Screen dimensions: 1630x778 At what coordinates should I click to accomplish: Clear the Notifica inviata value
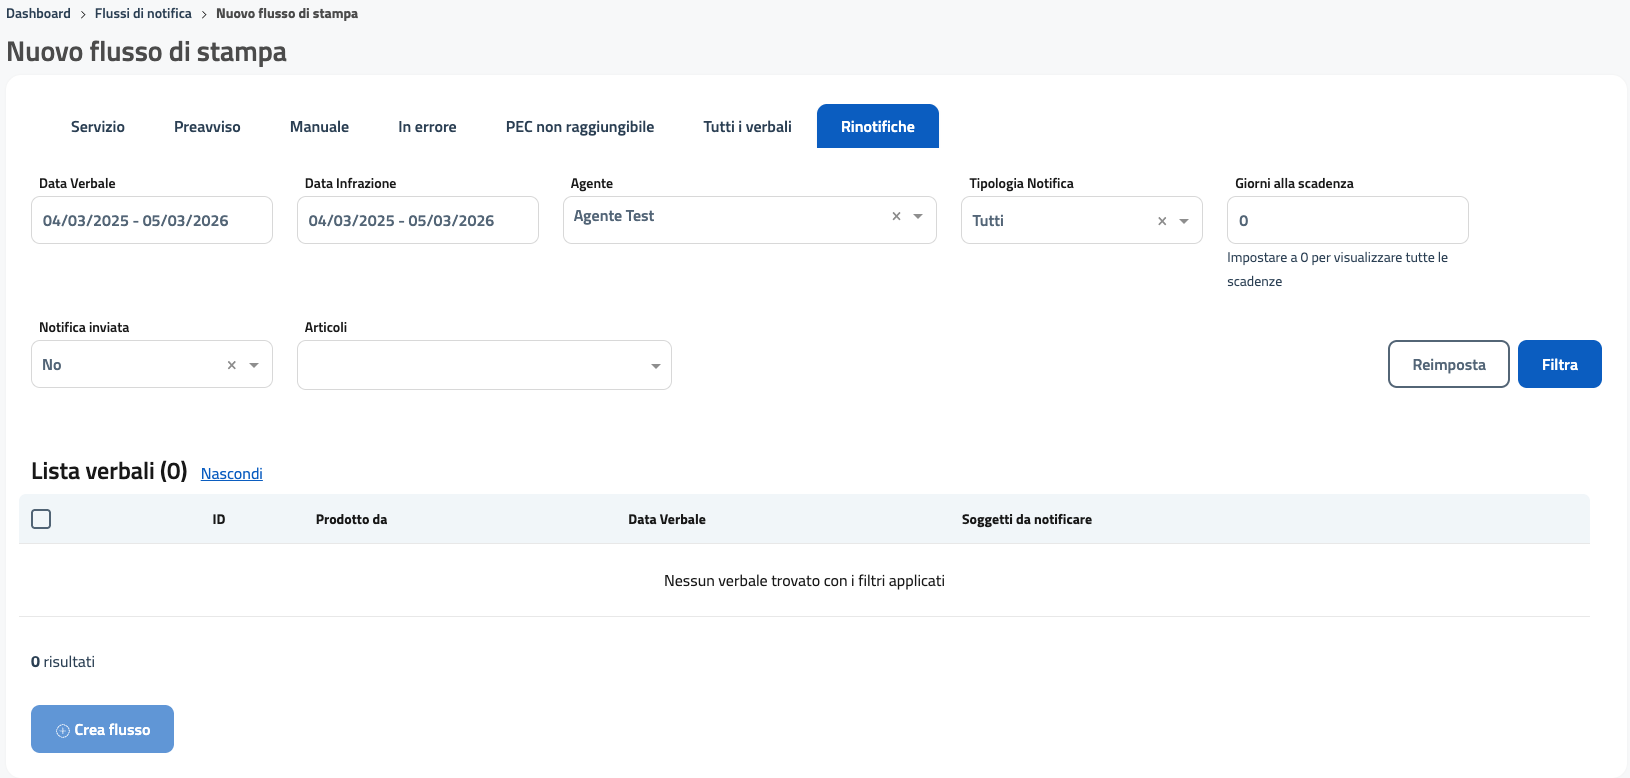(231, 365)
